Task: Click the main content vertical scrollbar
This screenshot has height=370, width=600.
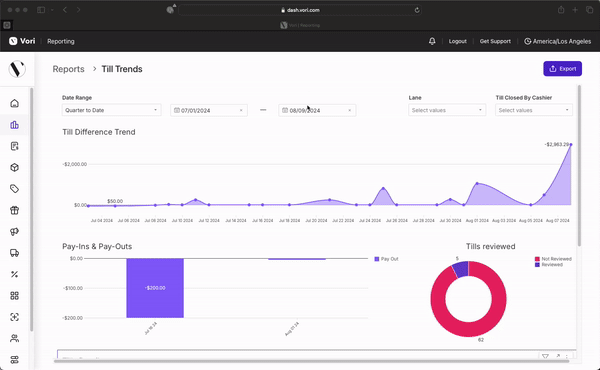Action: 579,166
